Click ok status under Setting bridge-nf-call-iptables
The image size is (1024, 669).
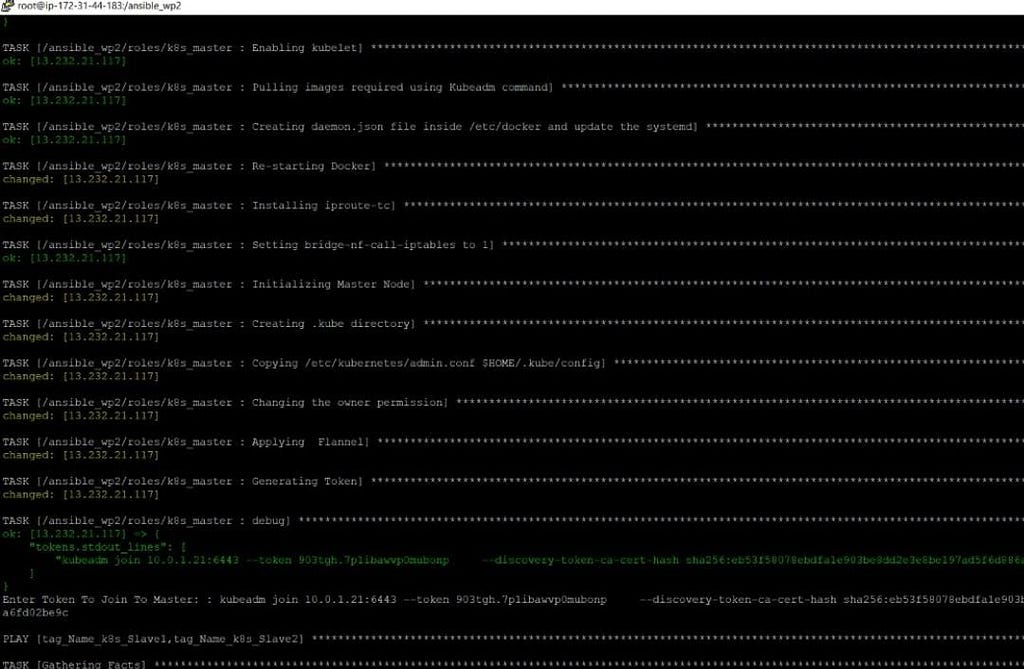click(64, 257)
